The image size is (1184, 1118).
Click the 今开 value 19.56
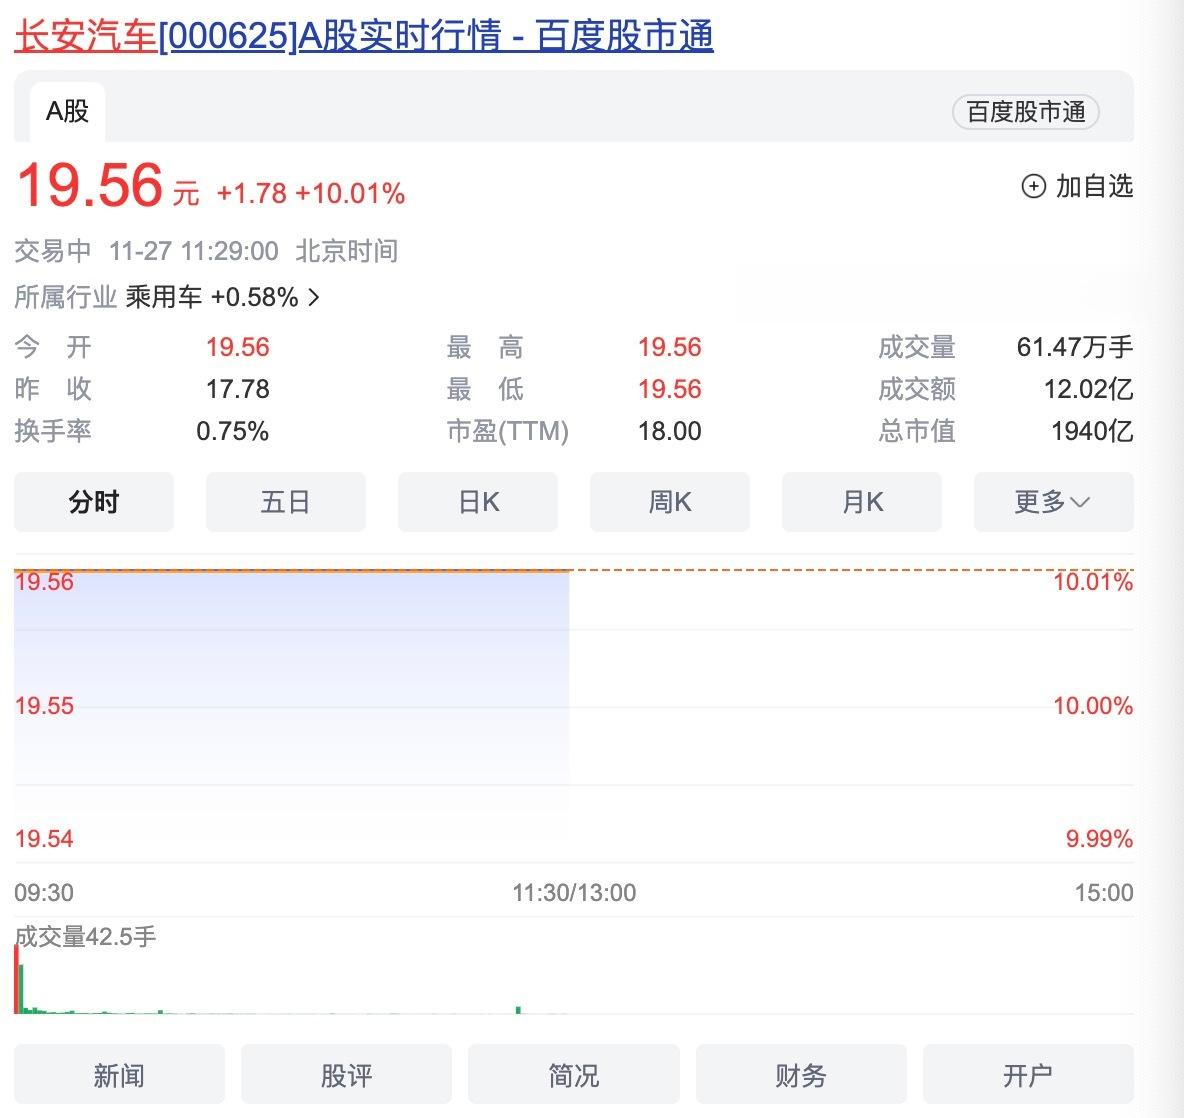coord(238,347)
